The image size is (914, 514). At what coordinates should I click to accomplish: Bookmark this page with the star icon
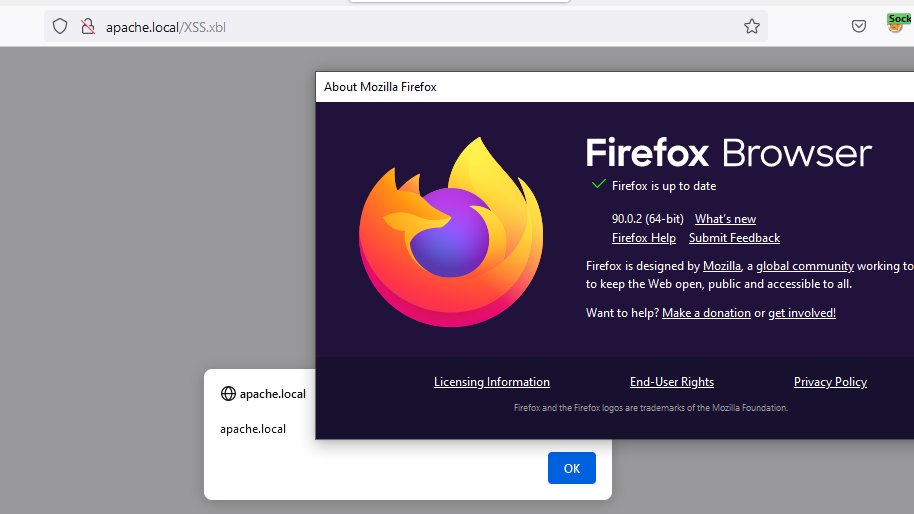click(751, 26)
